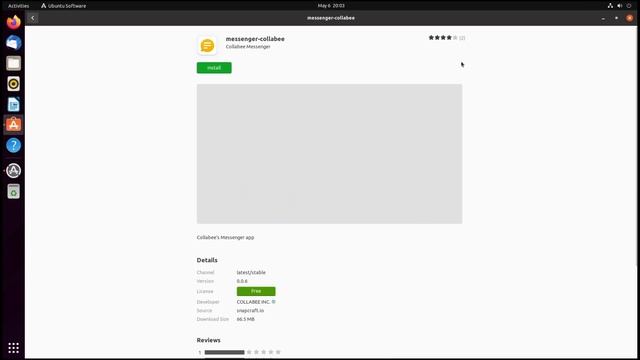The image size is (640, 360).
Task: Close the Ubuntu Software window
Action: [x=629, y=18]
